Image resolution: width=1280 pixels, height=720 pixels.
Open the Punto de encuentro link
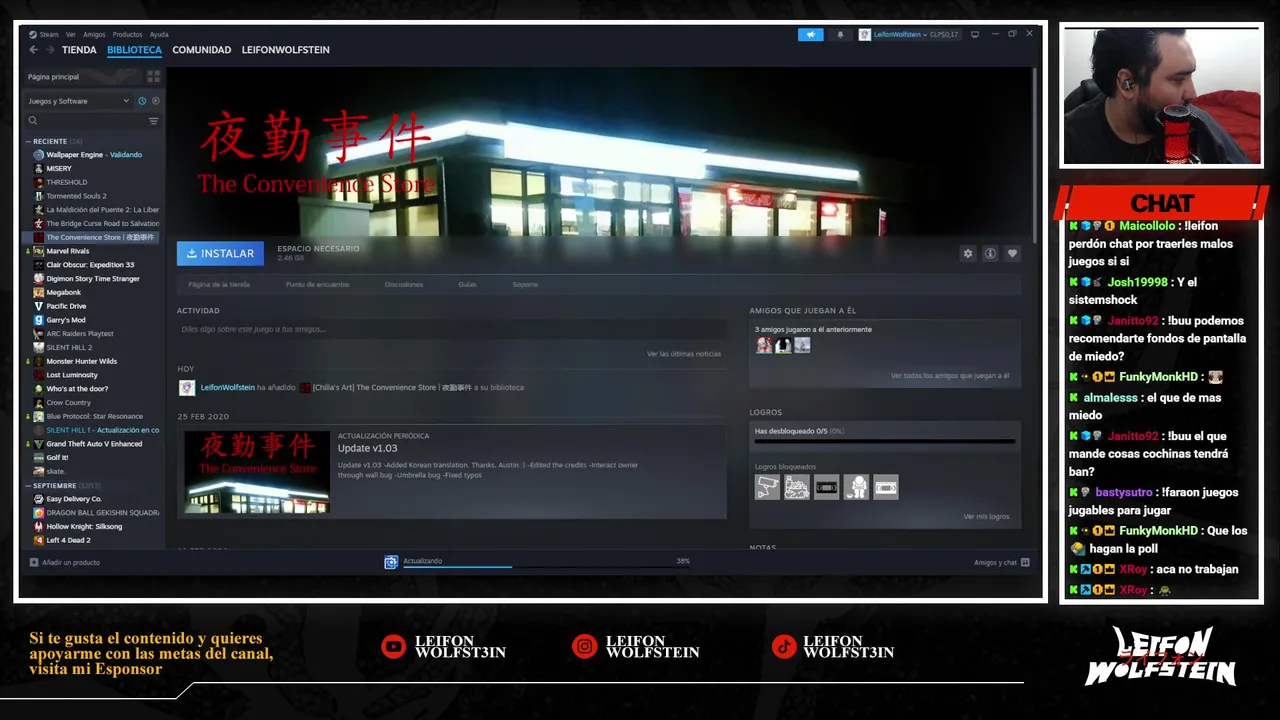coord(317,285)
